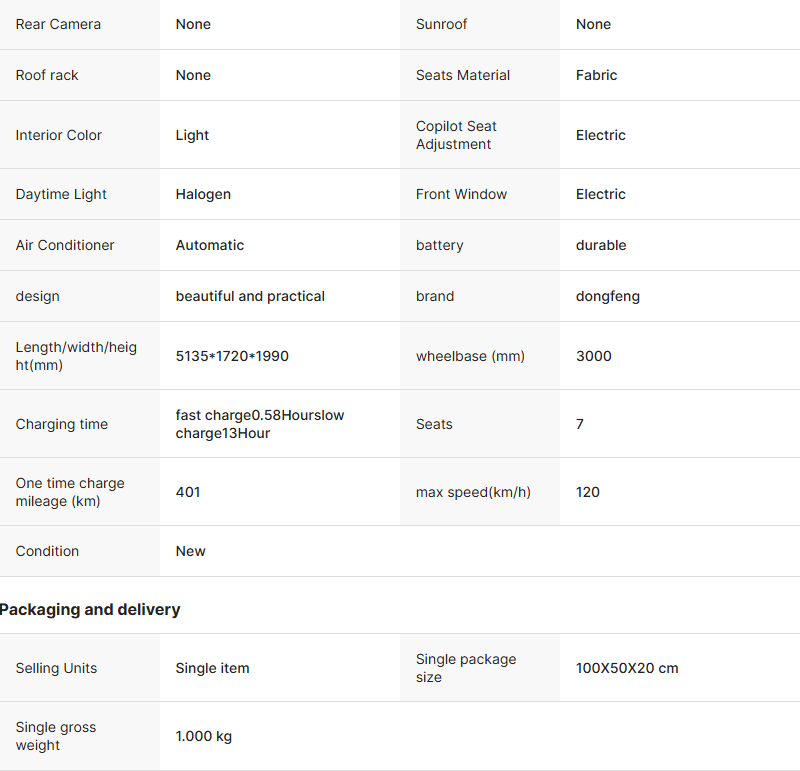Select the 'Front Window' attribute label
This screenshot has width=800, height=771.
461,194
